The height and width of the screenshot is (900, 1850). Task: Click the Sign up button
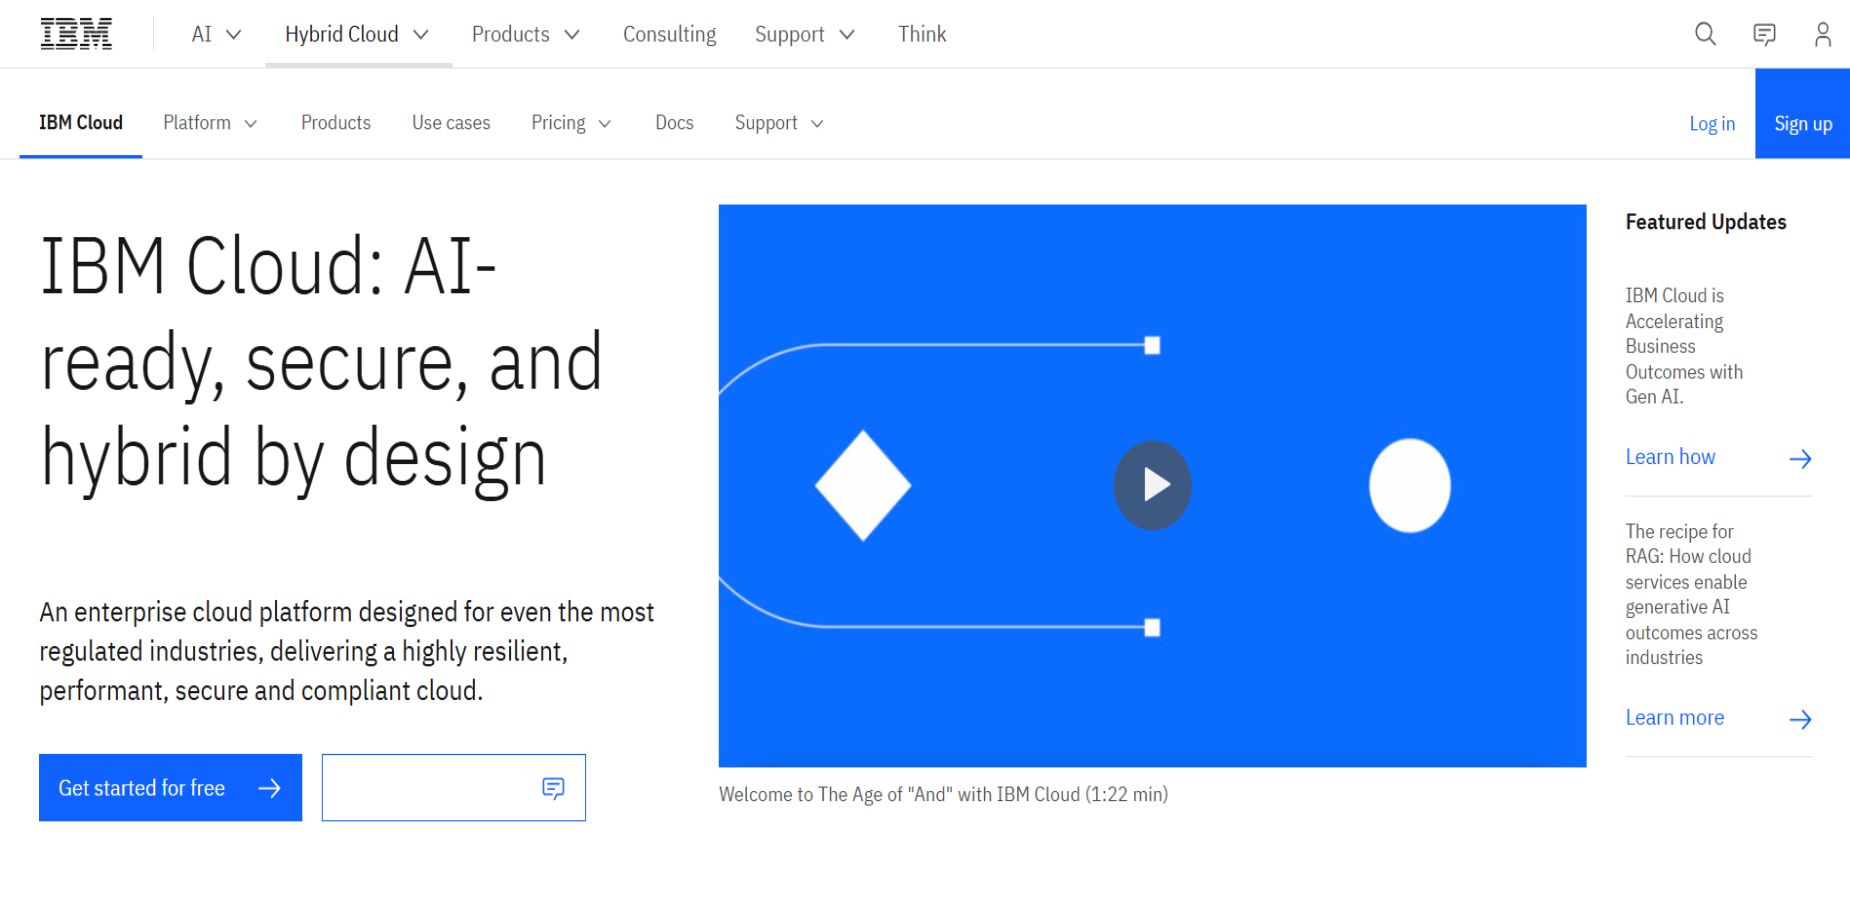(x=1802, y=124)
